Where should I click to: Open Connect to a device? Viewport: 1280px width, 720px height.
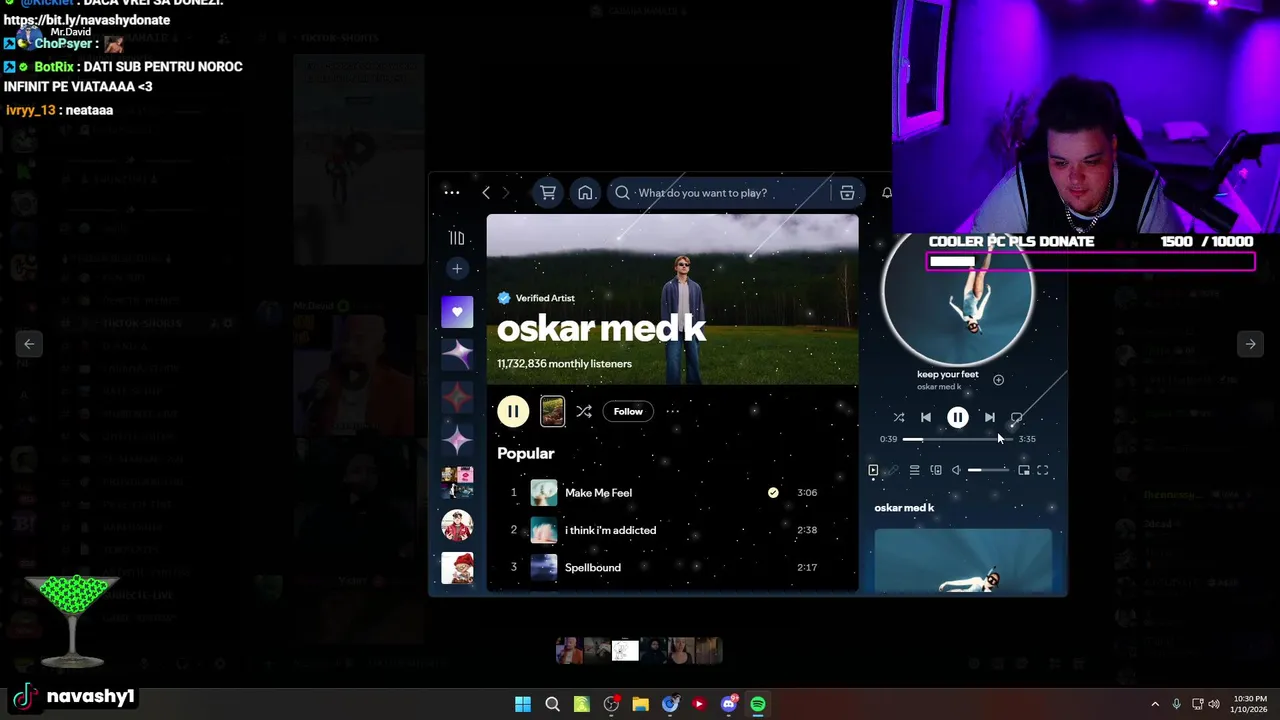[936, 470]
